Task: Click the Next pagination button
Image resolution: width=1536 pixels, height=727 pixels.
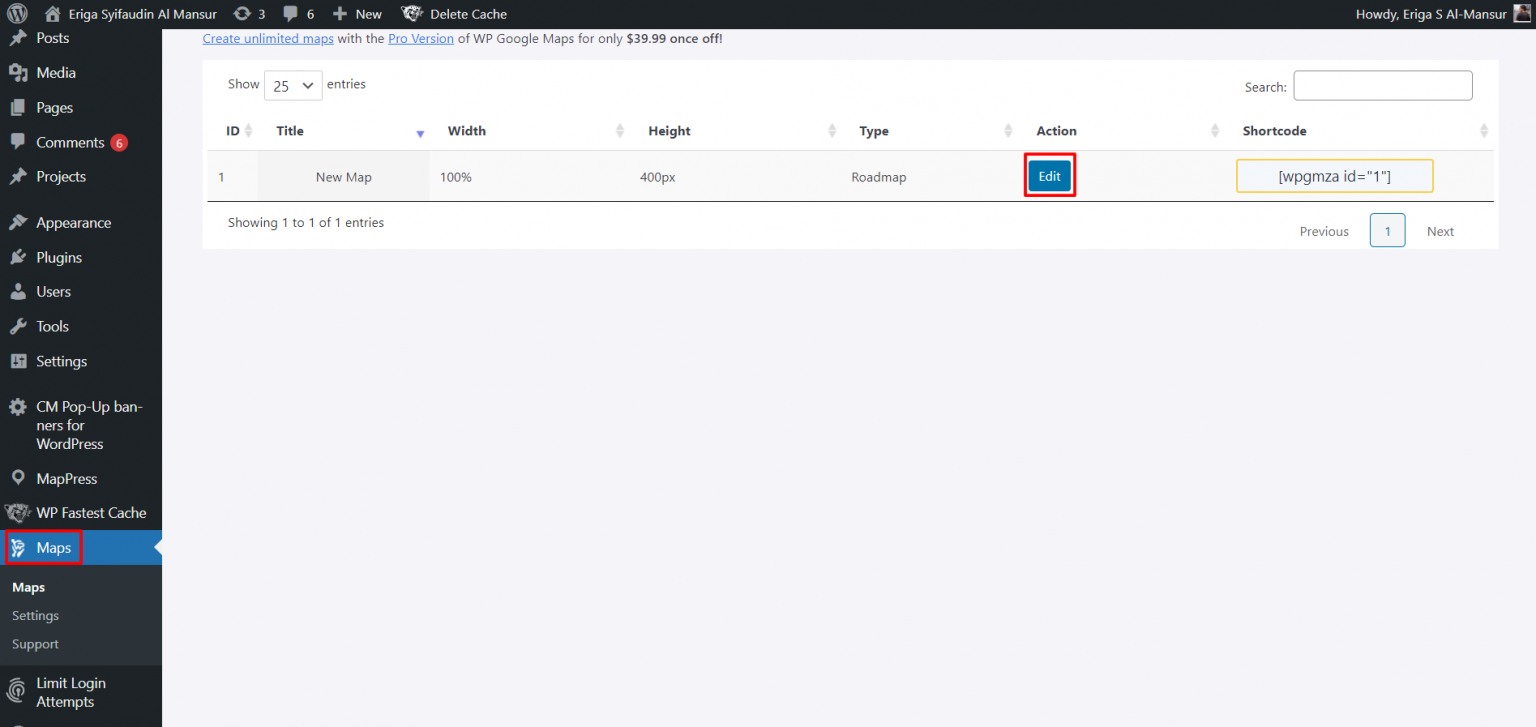Action: coord(1440,231)
